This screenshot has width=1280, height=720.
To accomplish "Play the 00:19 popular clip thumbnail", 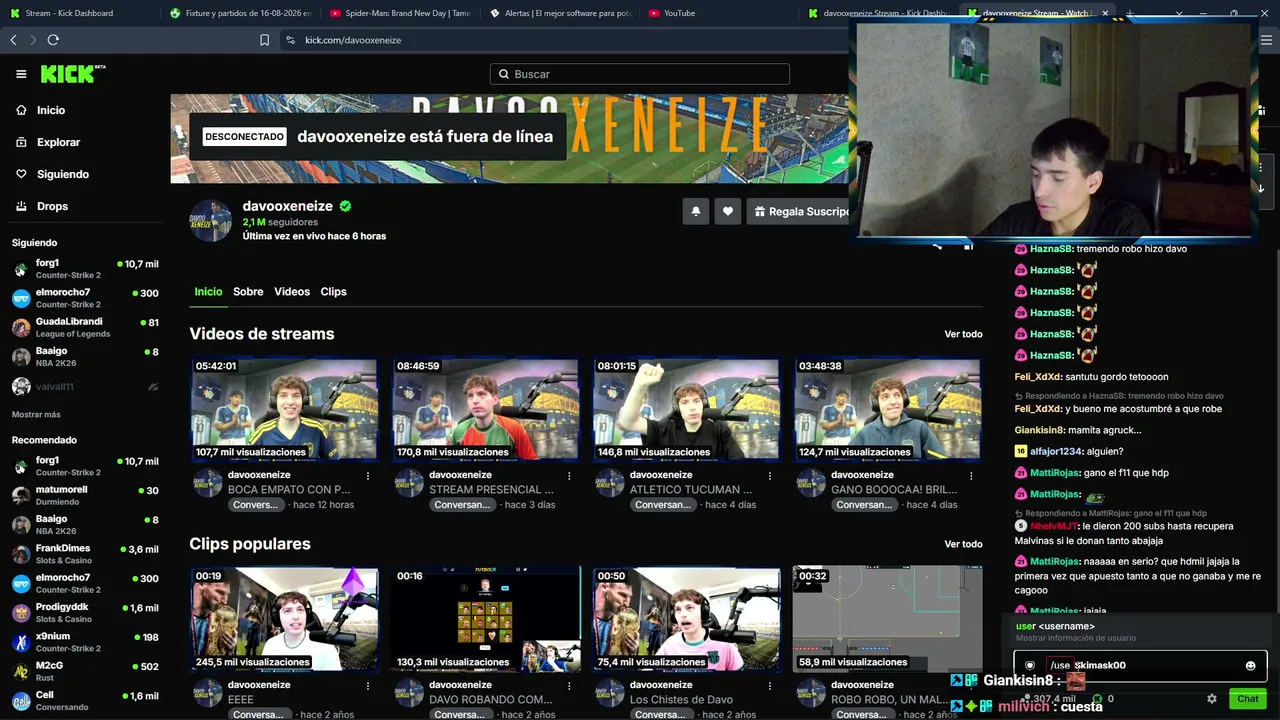I will (285, 619).
